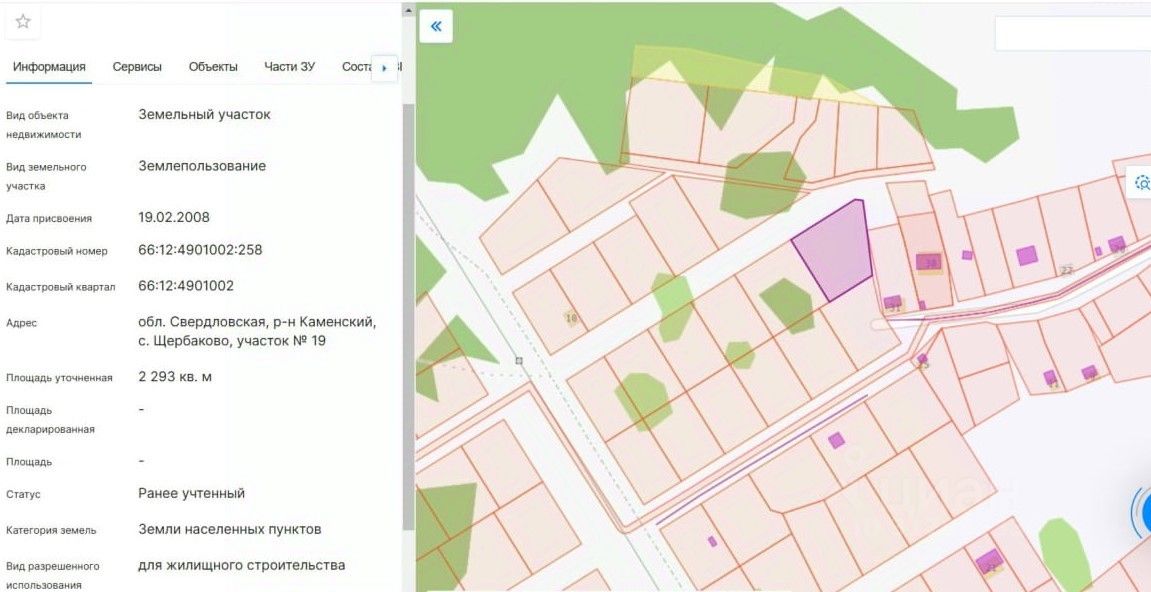
Task: Click the magnifier icon at map's right edge
Action: [x=1141, y=182]
